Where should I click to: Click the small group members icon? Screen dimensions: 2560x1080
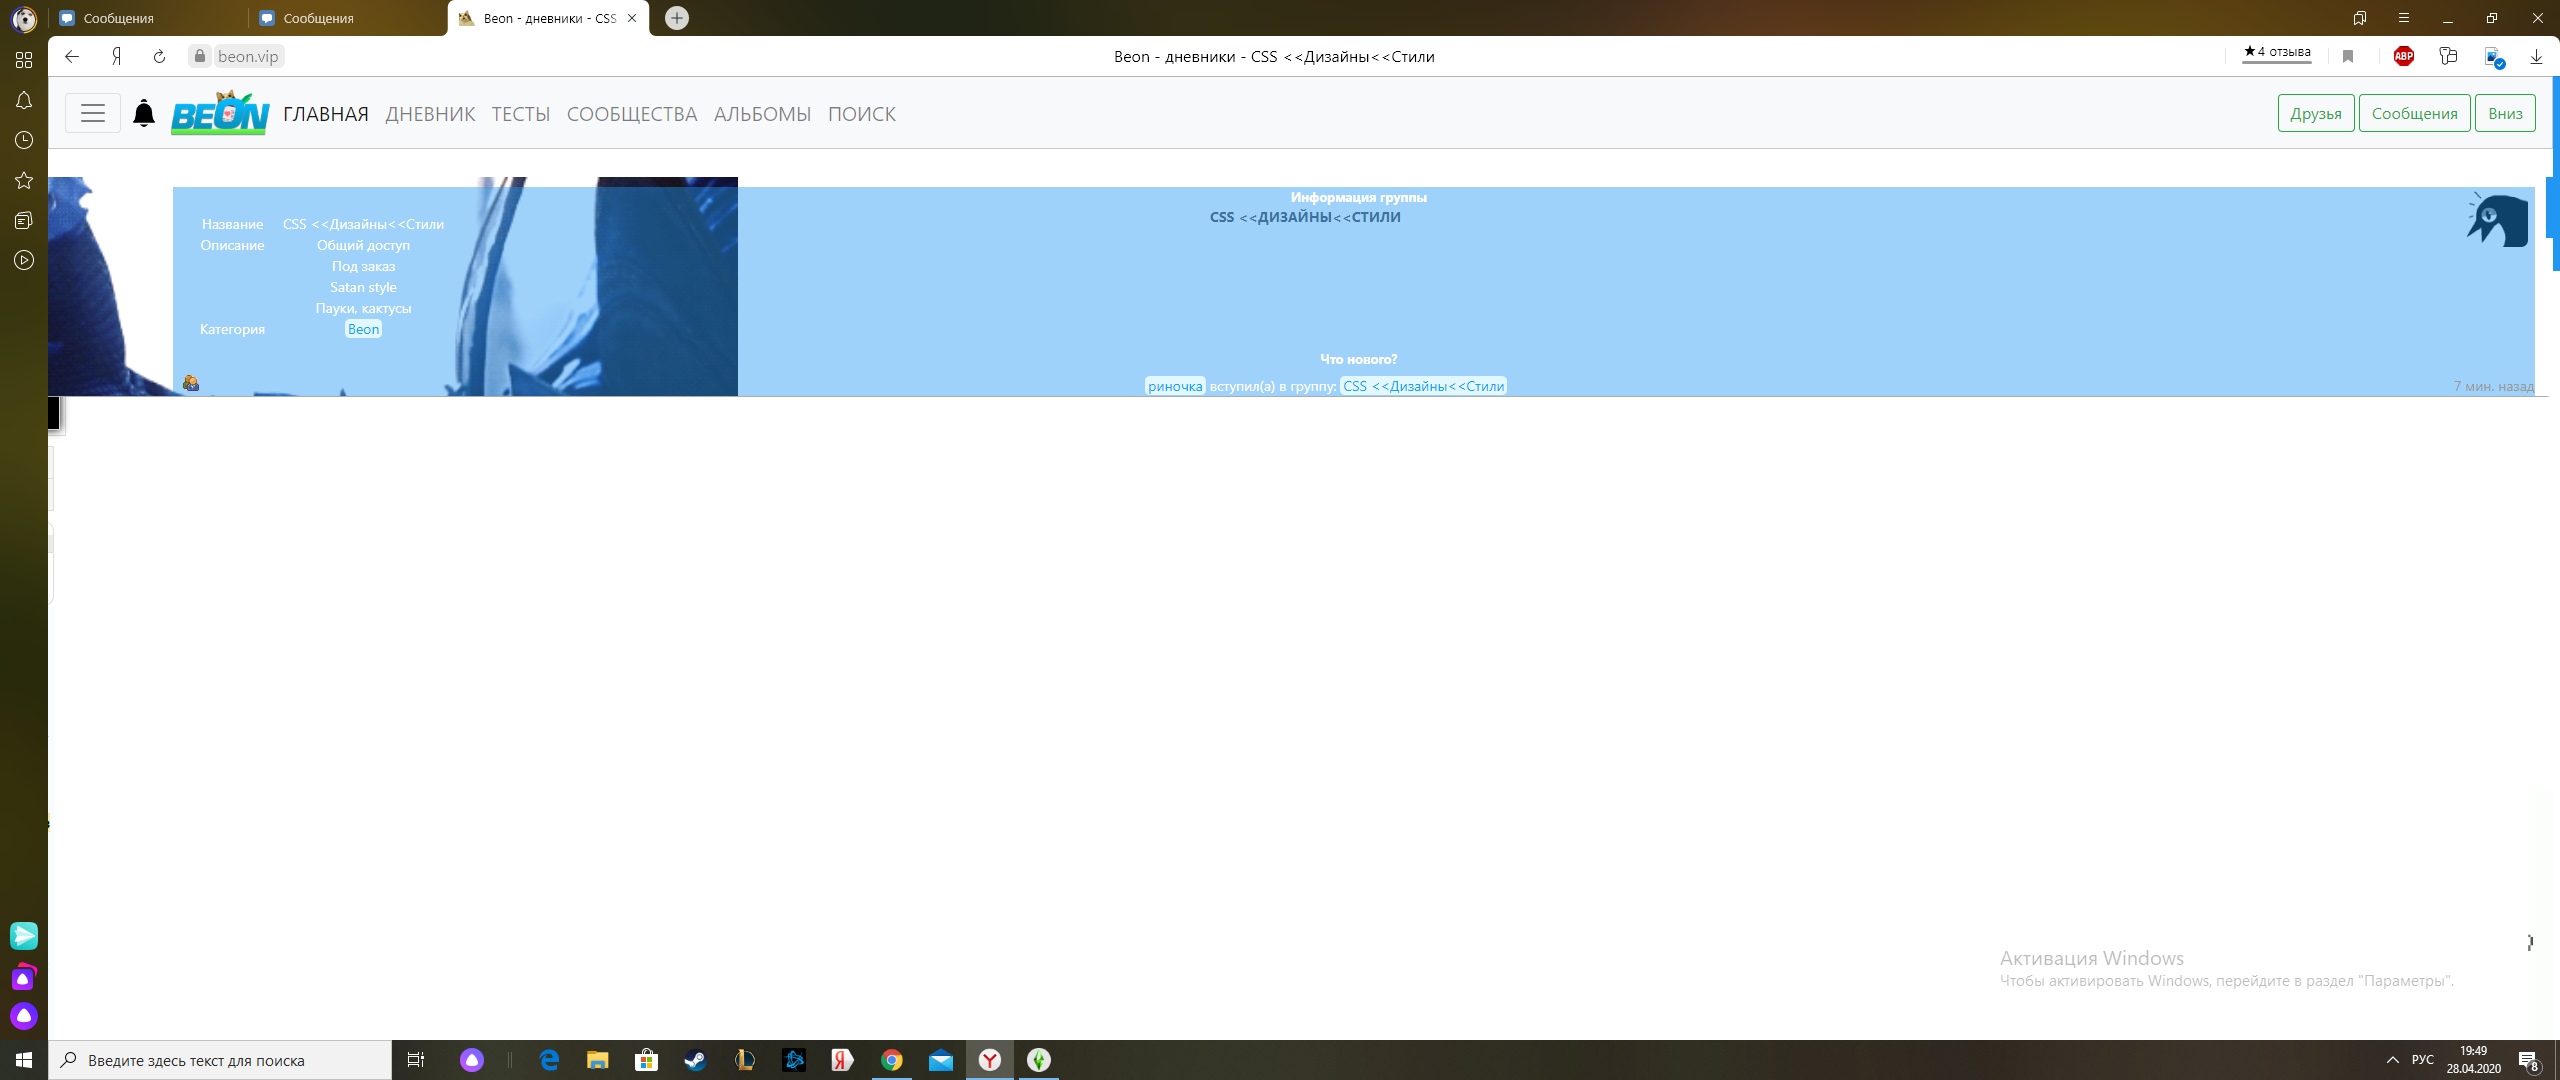pos(191,383)
